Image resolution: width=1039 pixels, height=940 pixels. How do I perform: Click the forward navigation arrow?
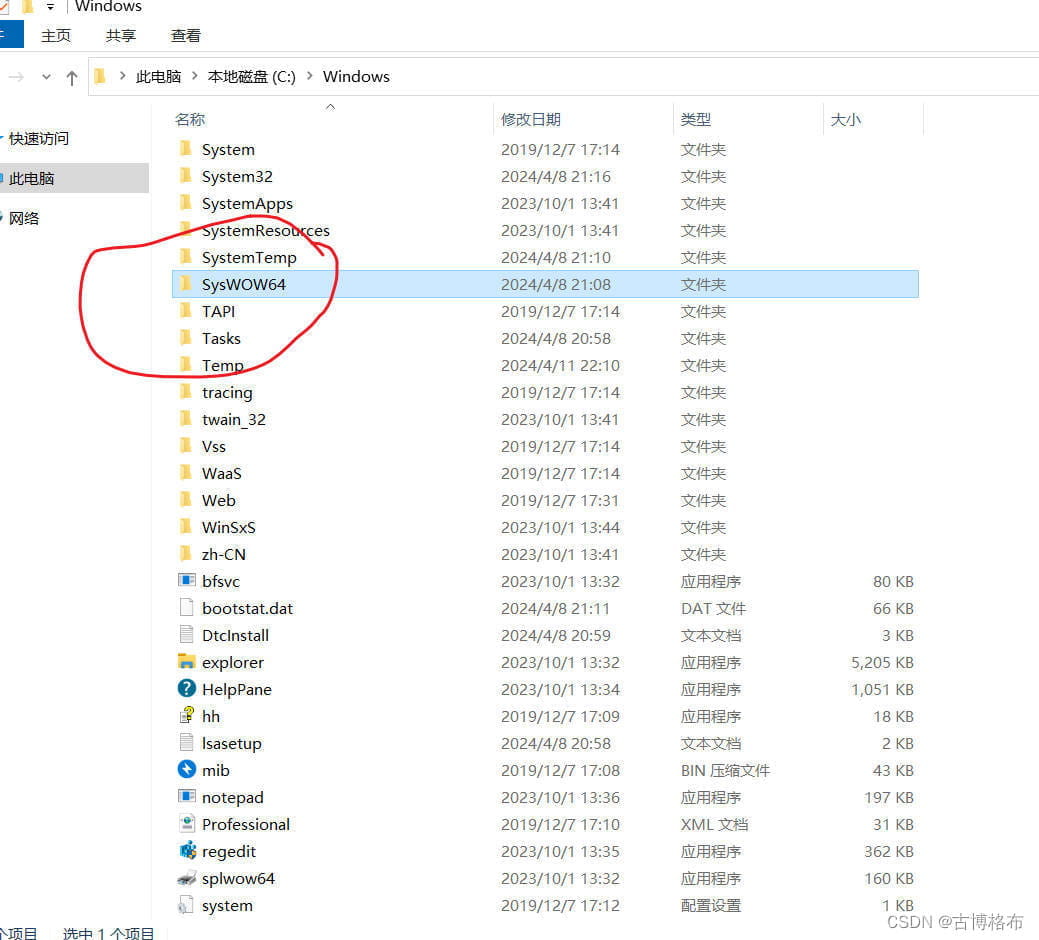coord(17,78)
